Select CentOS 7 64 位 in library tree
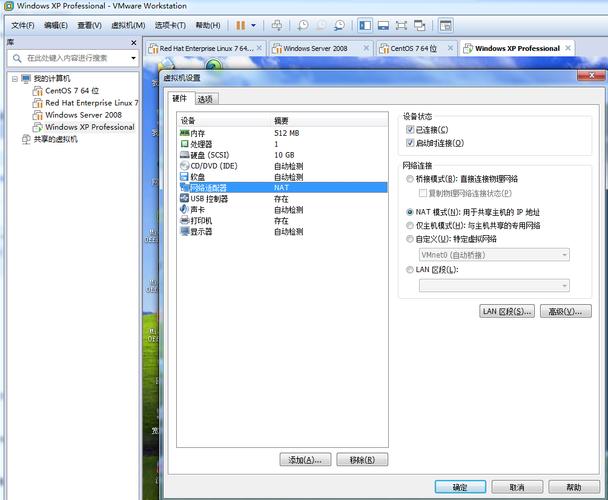The height and width of the screenshot is (500, 608). (66, 91)
